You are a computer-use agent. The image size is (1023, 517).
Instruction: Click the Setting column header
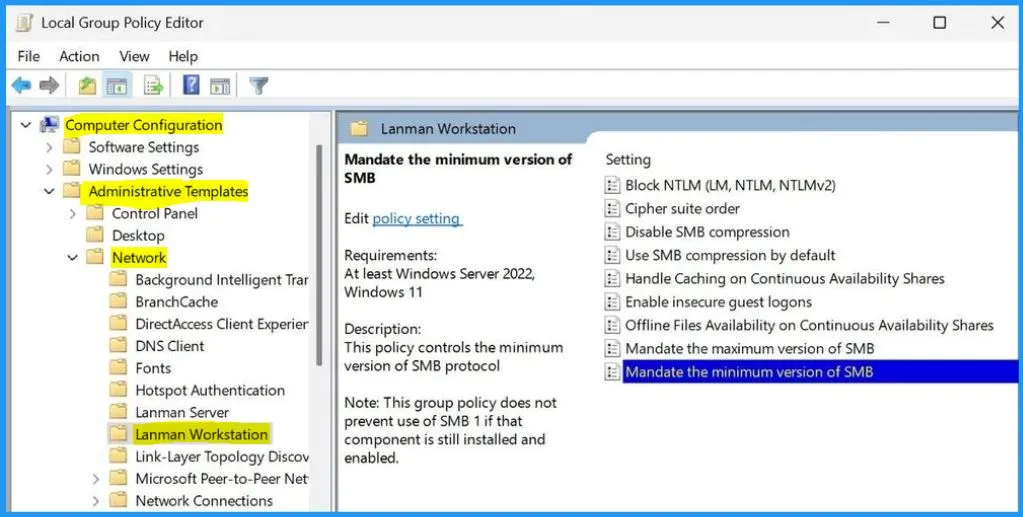[628, 159]
